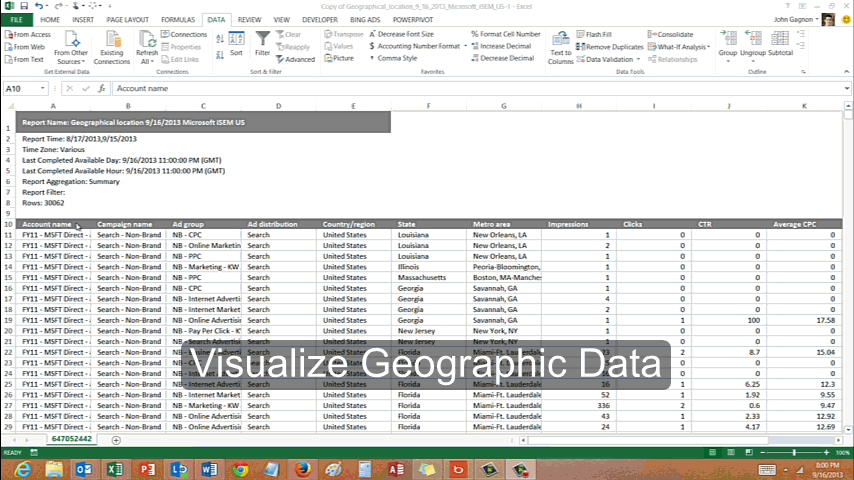Open Consolidate tool

670,34
